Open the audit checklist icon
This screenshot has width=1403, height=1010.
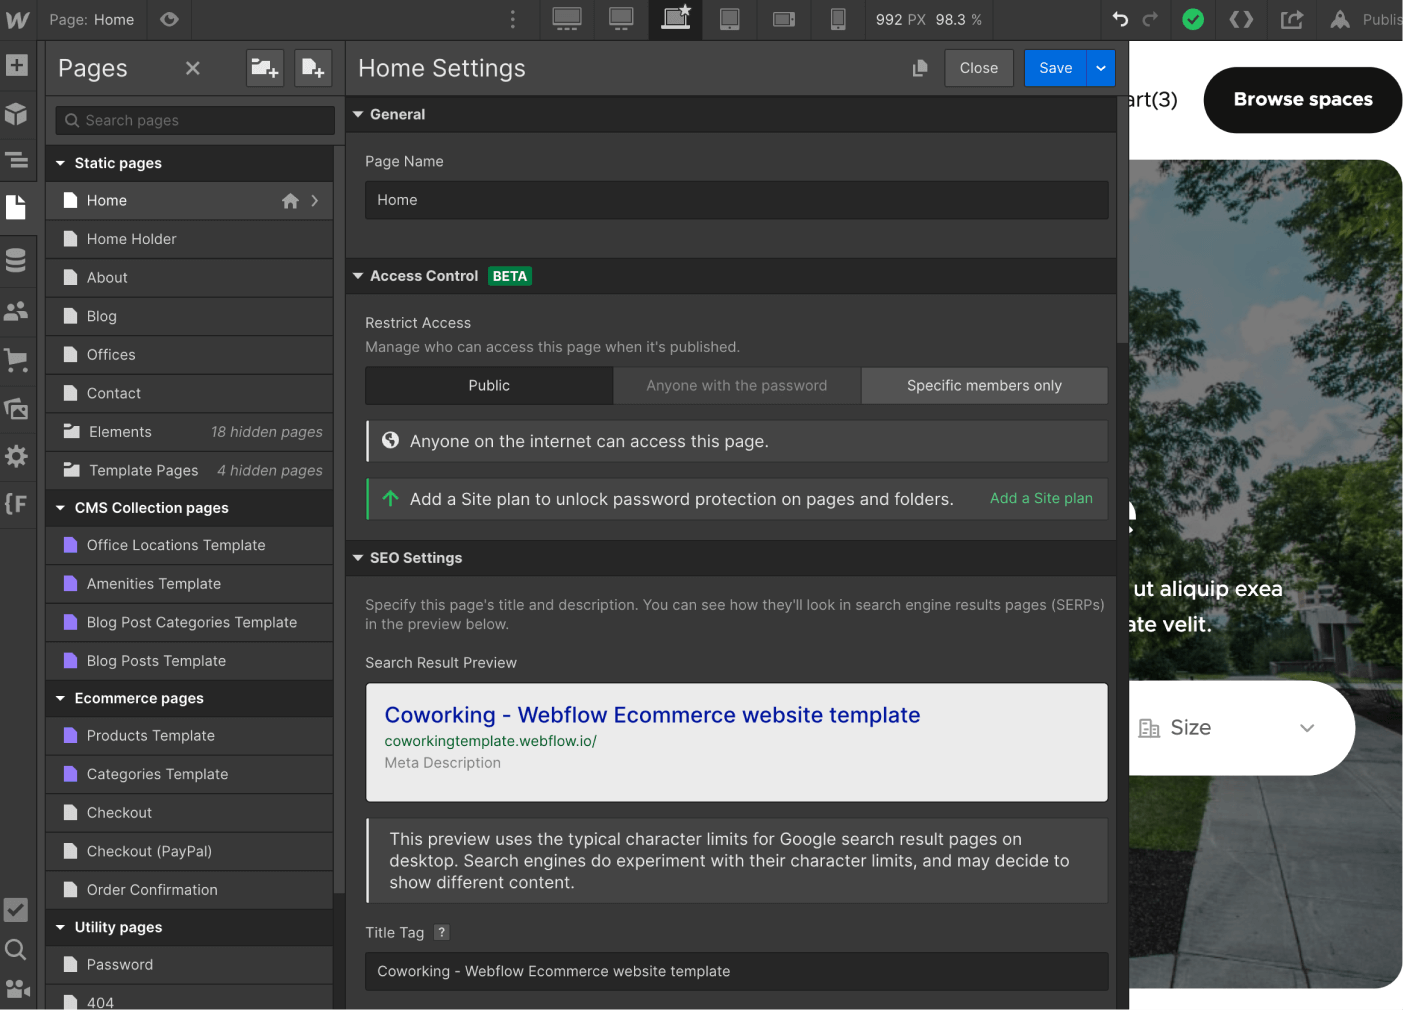(16, 910)
